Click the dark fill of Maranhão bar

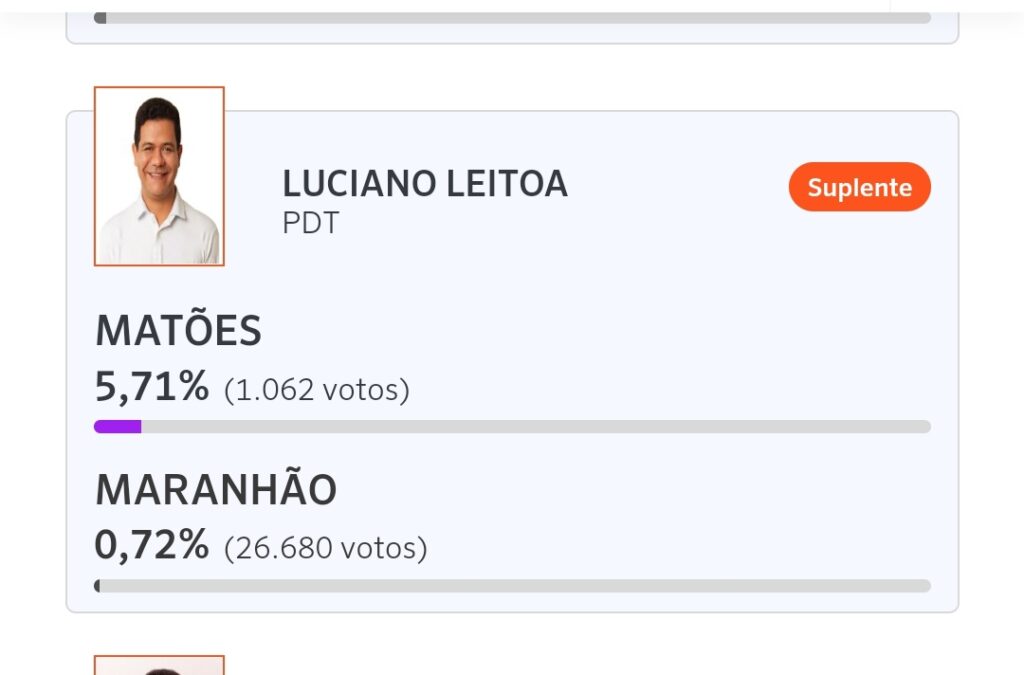(x=97, y=586)
